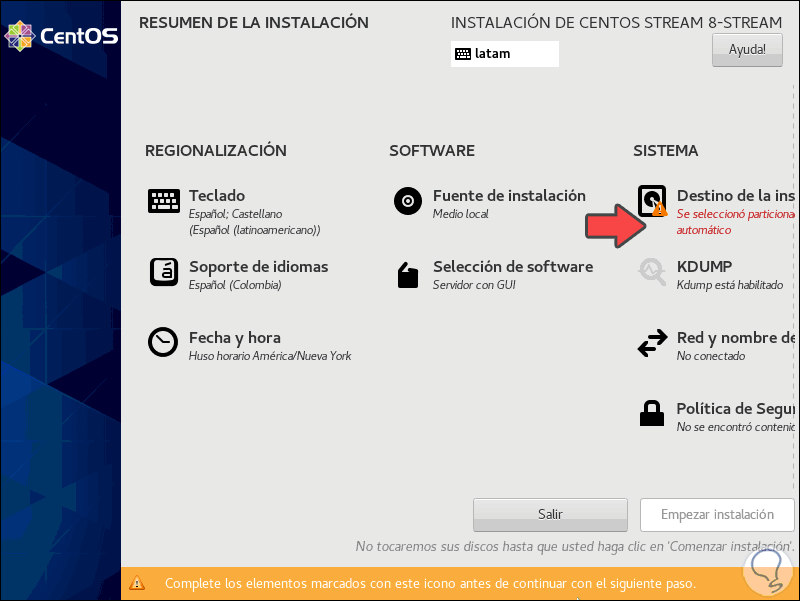Click the Soporte de idiomas language icon
This screenshot has width=800, height=601.
tap(164, 272)
